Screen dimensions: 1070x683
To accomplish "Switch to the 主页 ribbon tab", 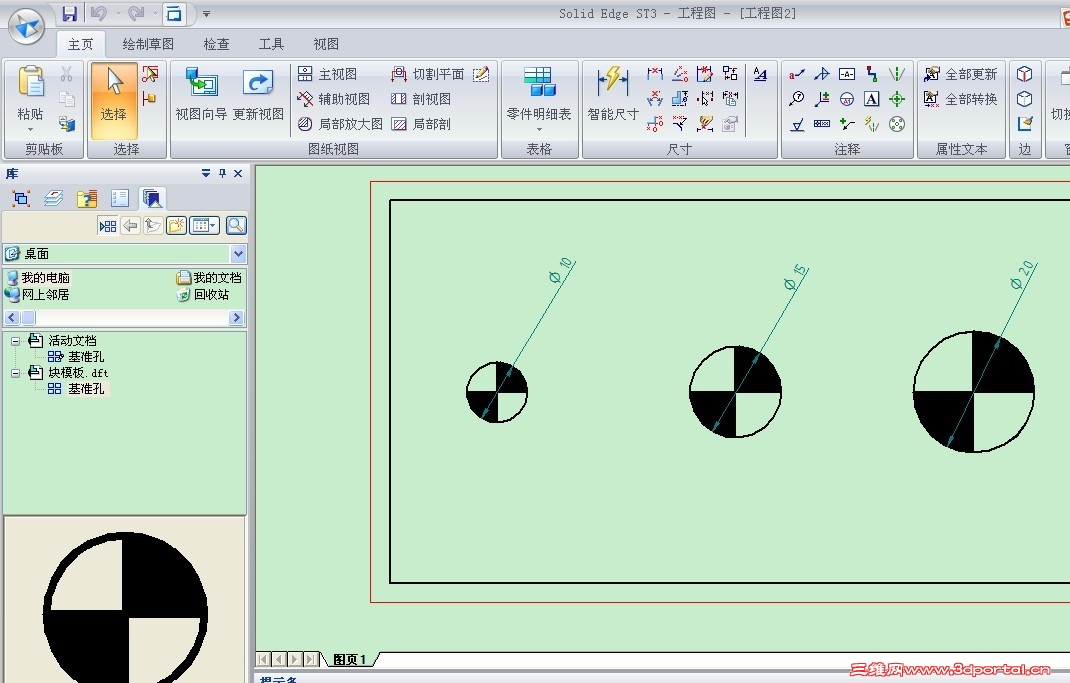I will [x=81, y=44].
